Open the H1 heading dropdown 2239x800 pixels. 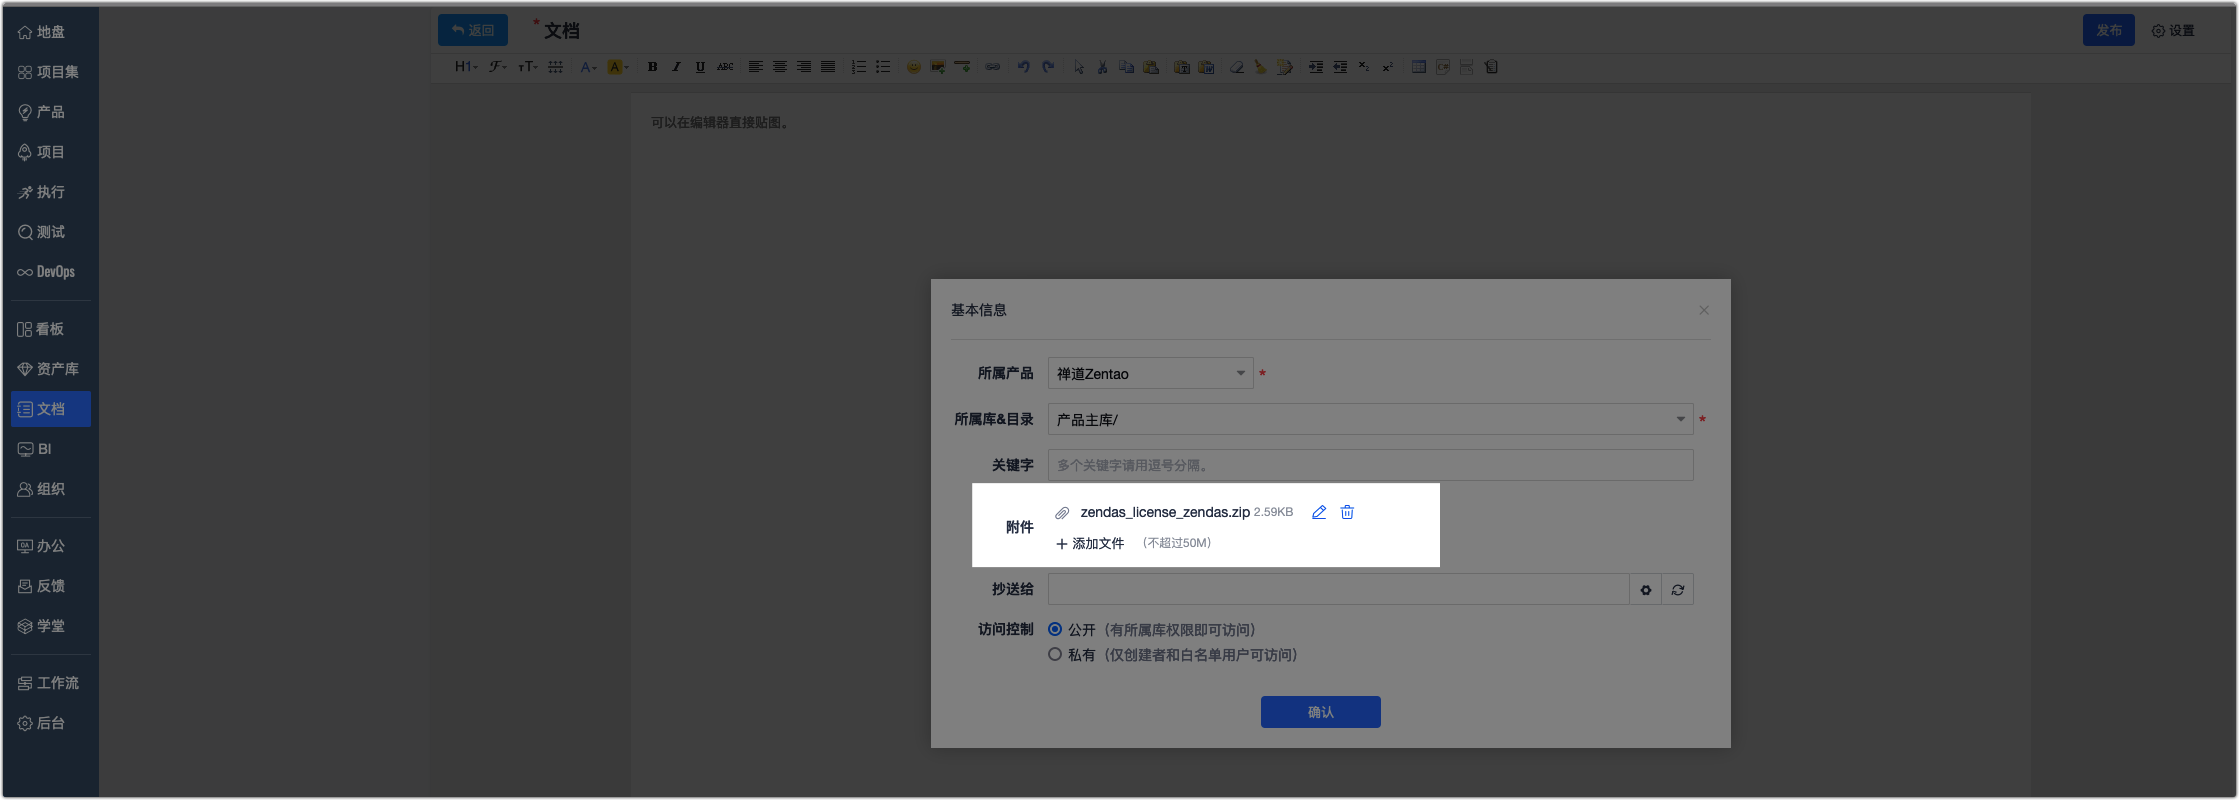tap(465, 67)
